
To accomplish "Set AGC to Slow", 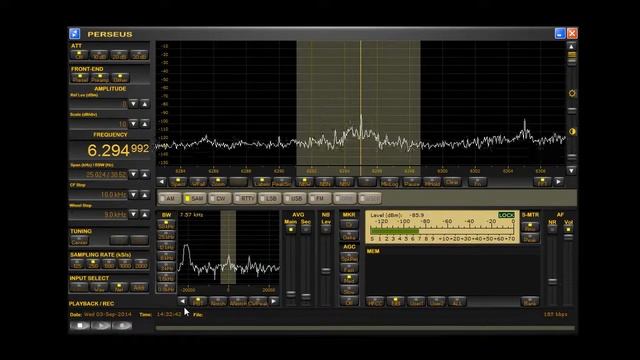I will (349, 291).
